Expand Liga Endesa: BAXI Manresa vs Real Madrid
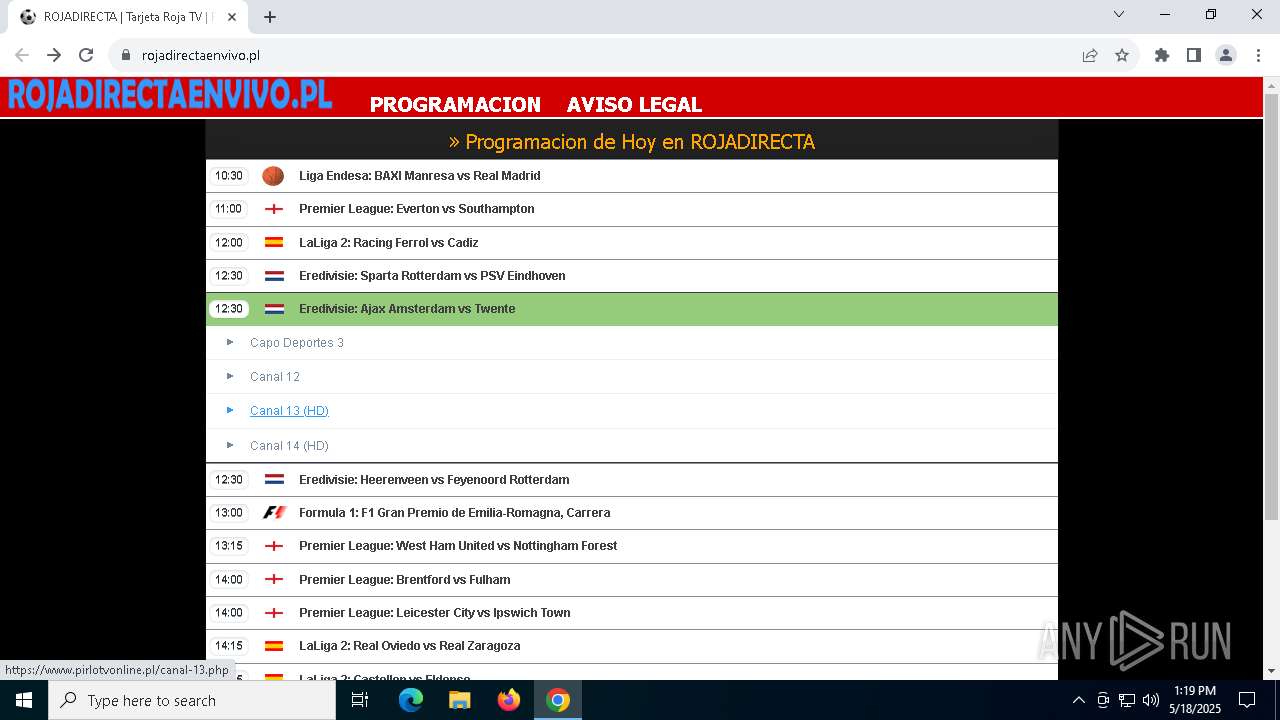The width and height of the screenshot is (1280, 720). click(x=631, y=176)
